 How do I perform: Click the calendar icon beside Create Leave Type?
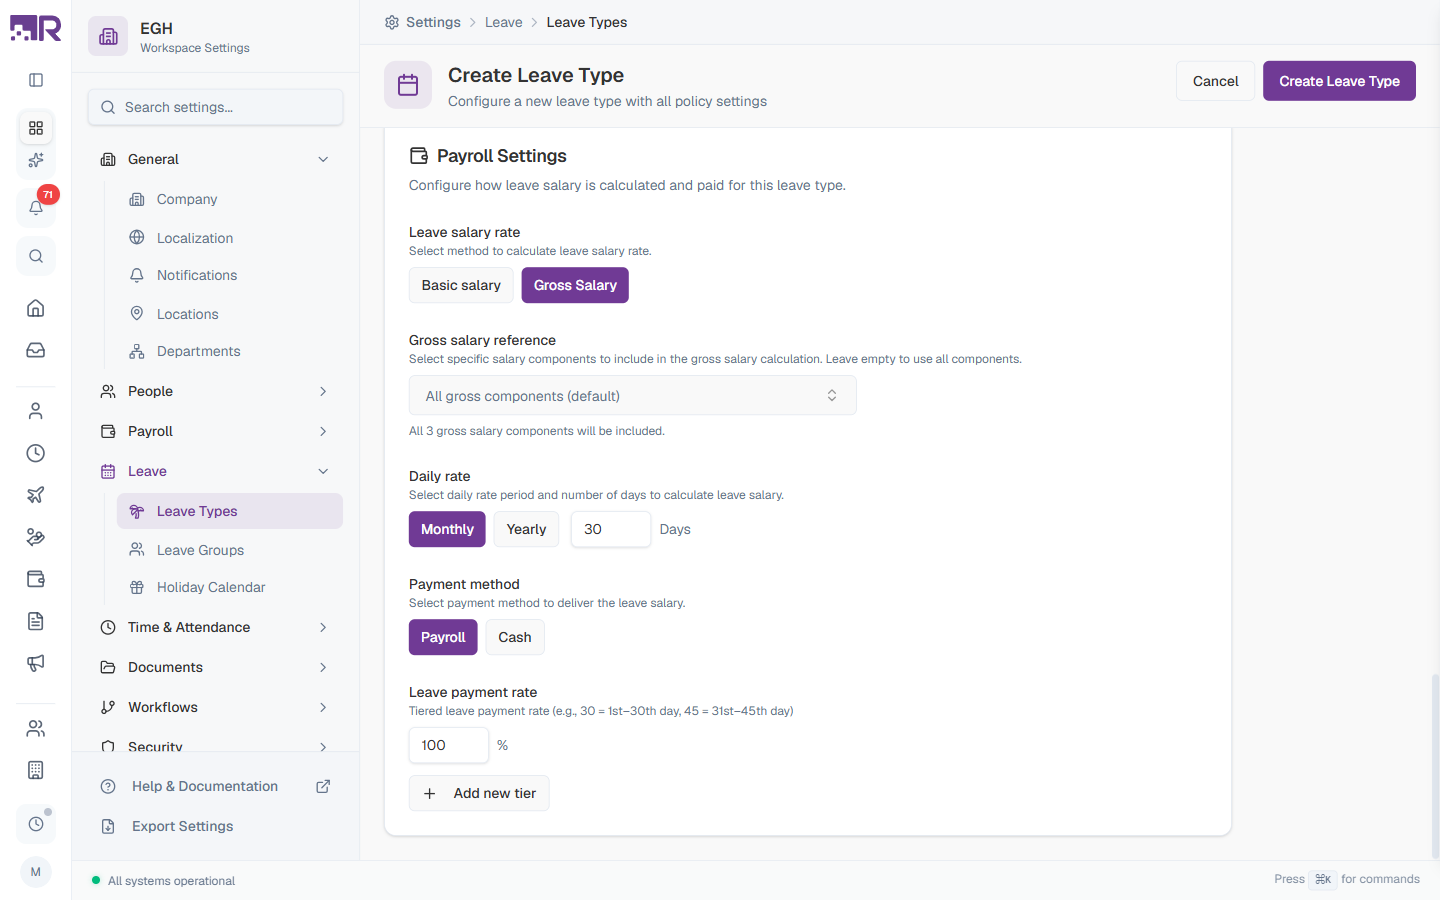[408, 85]
